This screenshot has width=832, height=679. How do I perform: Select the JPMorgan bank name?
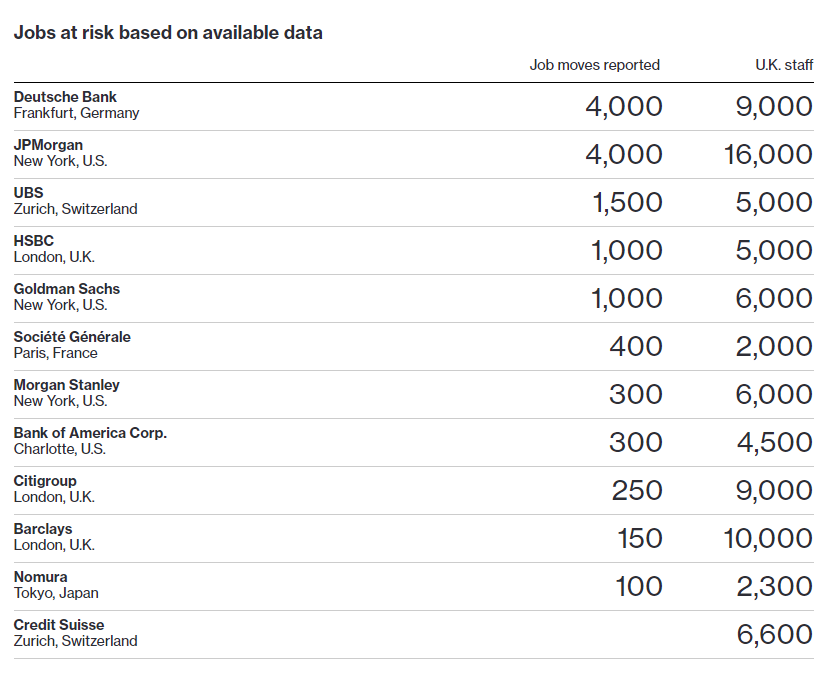pyautogui.click(x=48, y=145)
